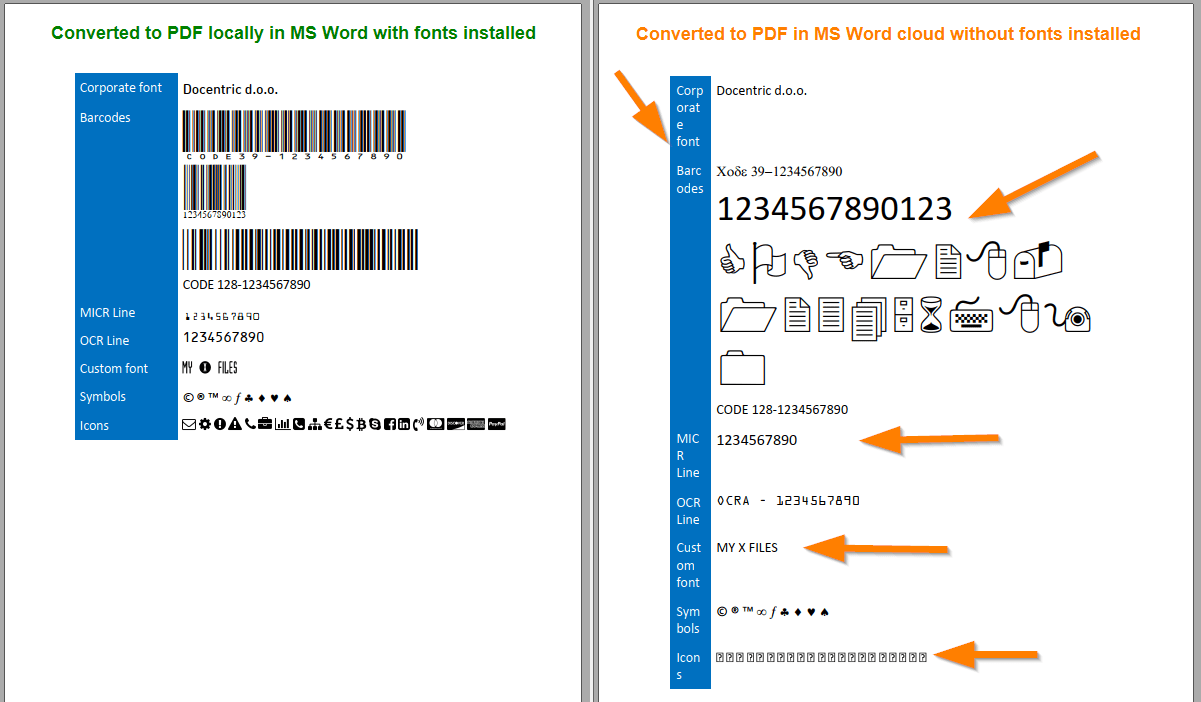The width and height of the screenshot is (1201, 702).
Task: Click the warning triangle icon
Action: [235, 424]
